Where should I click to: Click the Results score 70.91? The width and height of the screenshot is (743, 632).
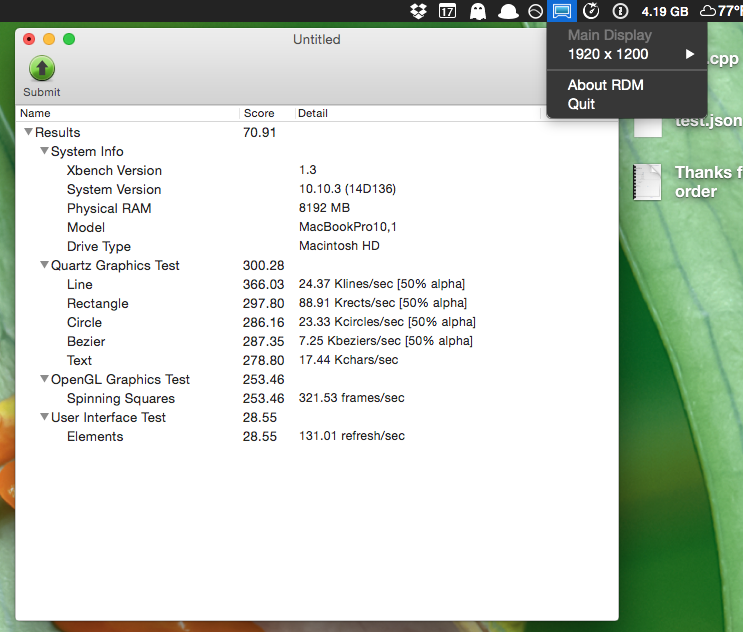pyautogui.click(x=259, y=132)
